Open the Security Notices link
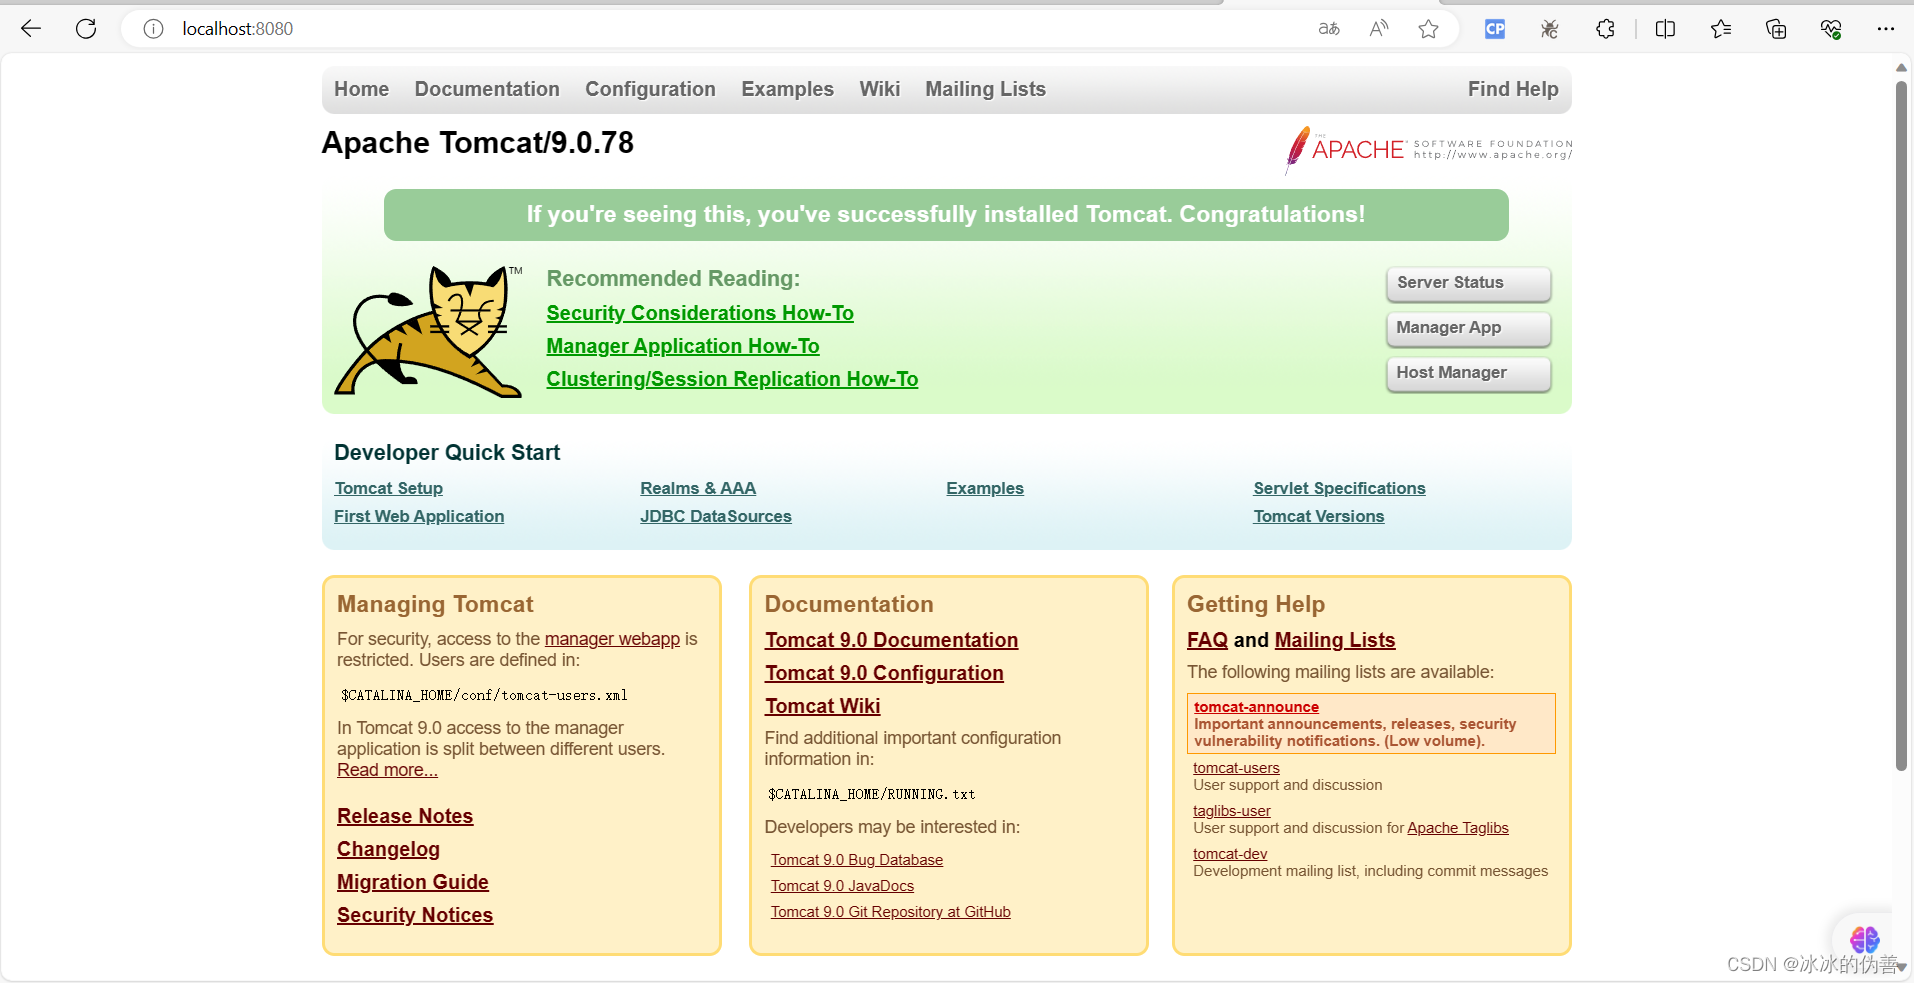 415,915
